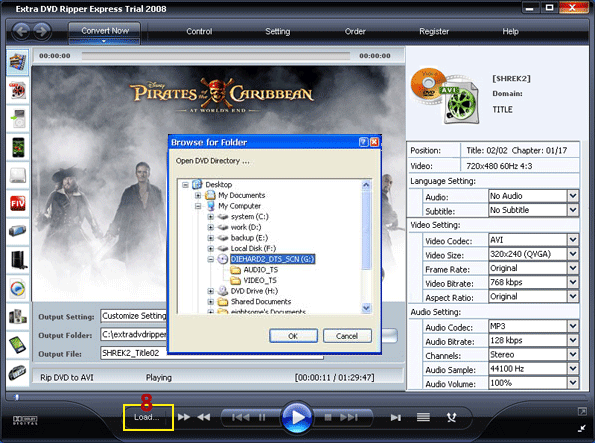Expand the DVD Drive (H:) node
The image size is (595, 443).
tap(211, 291)
